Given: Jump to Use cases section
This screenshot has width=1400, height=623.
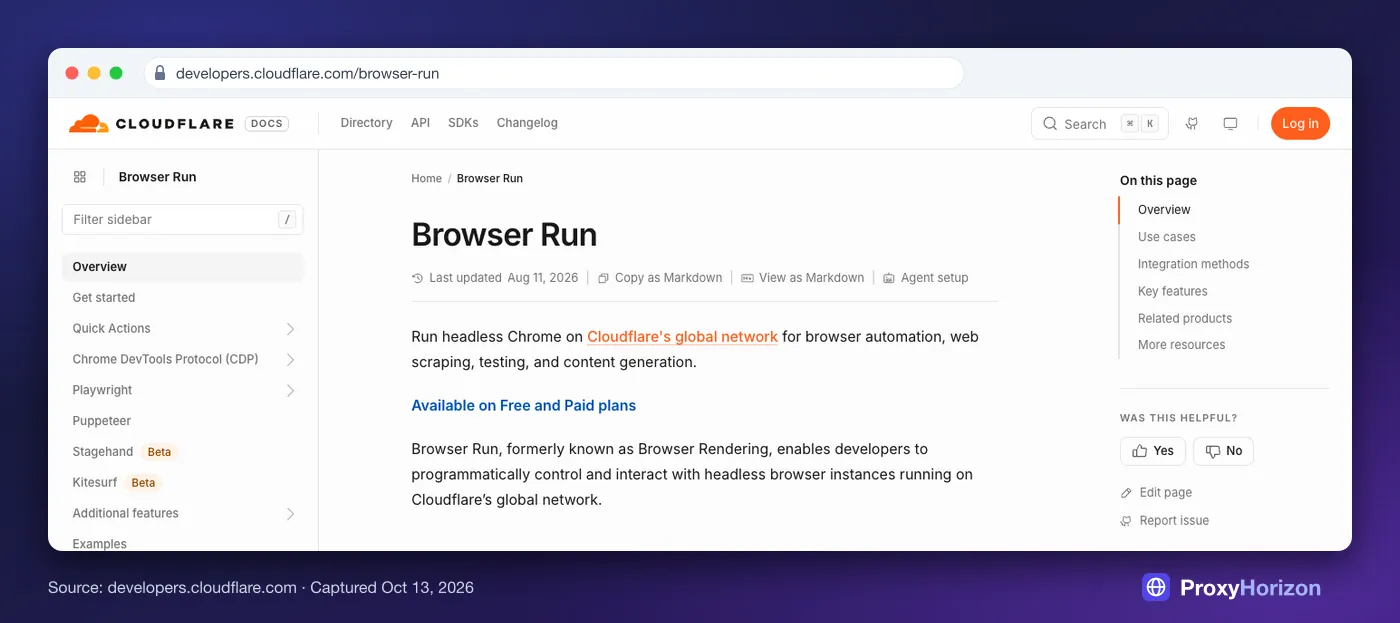Looking at the screenshot, I should click(1166, 237).
